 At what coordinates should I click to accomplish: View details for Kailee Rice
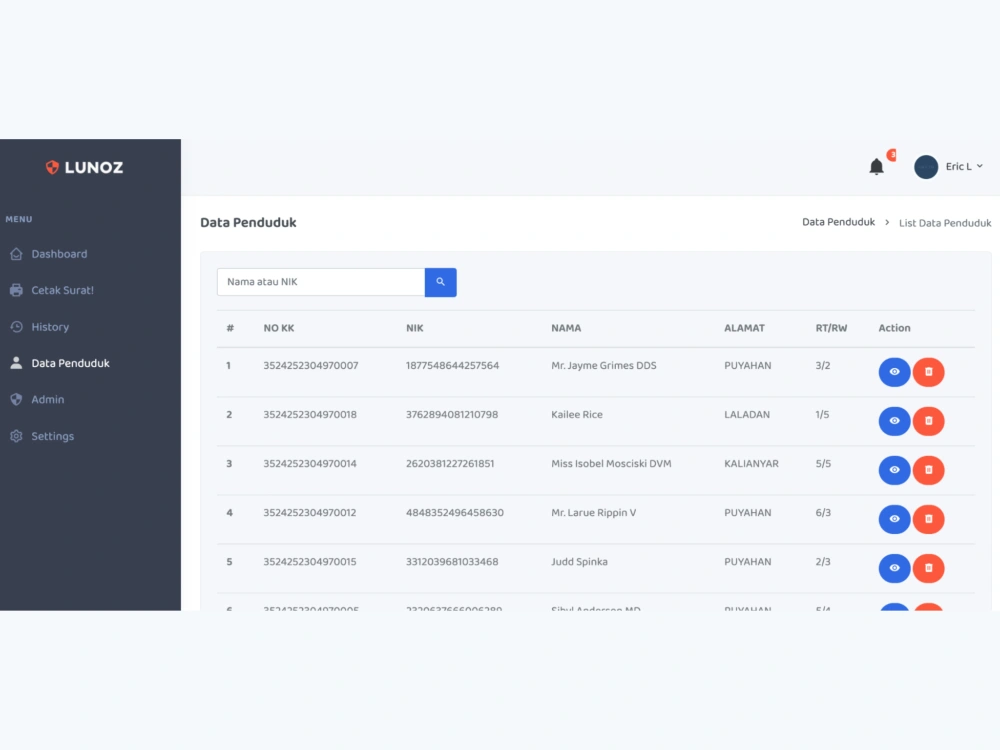tap(894, 421)
